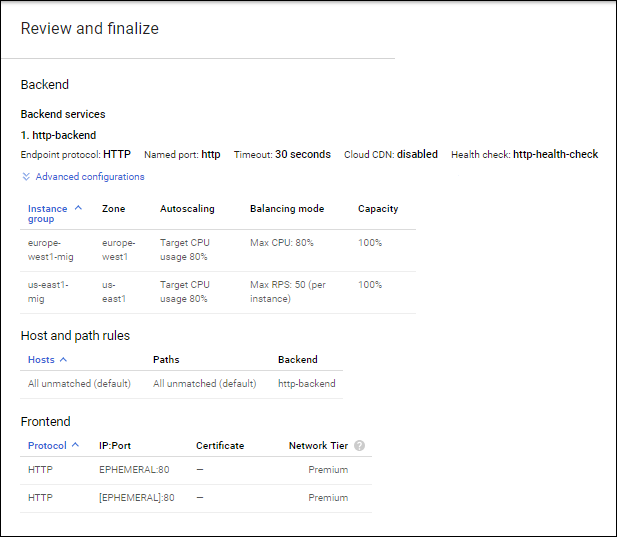Click HTTP protocol in EPHEMERAL:80 row
The height and width of the screenshot is (537, 617).
40,470
